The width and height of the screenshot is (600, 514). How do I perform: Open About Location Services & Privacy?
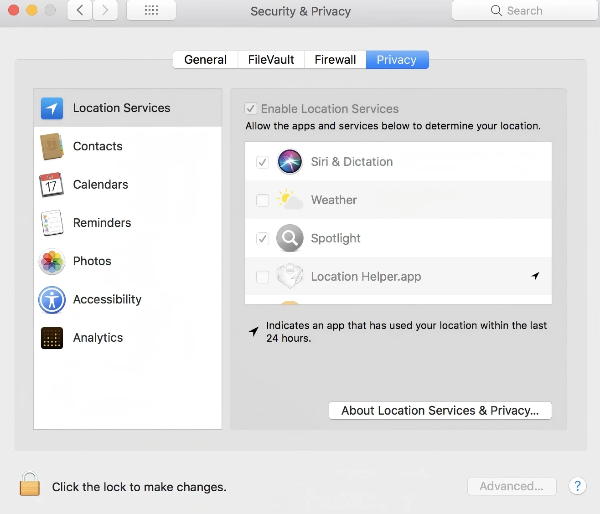(440, 411)
